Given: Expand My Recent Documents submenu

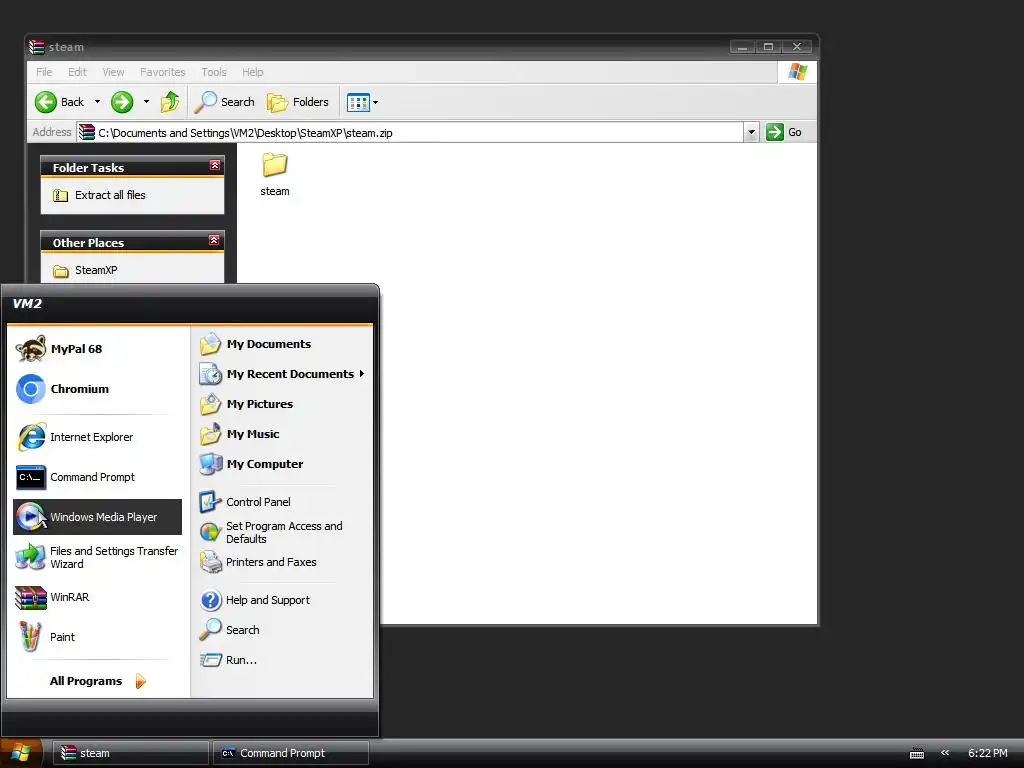Looking at the screenshot, I should 282,374.
